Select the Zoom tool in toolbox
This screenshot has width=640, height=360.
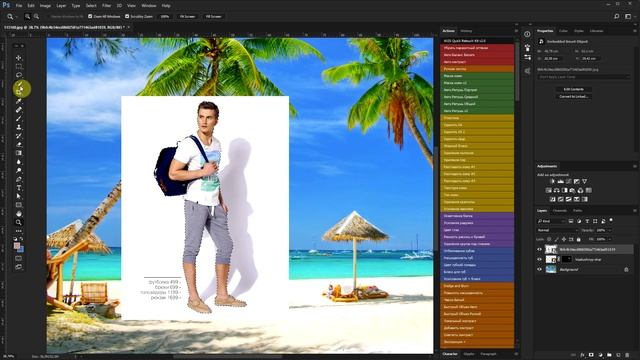coord(19,222)
